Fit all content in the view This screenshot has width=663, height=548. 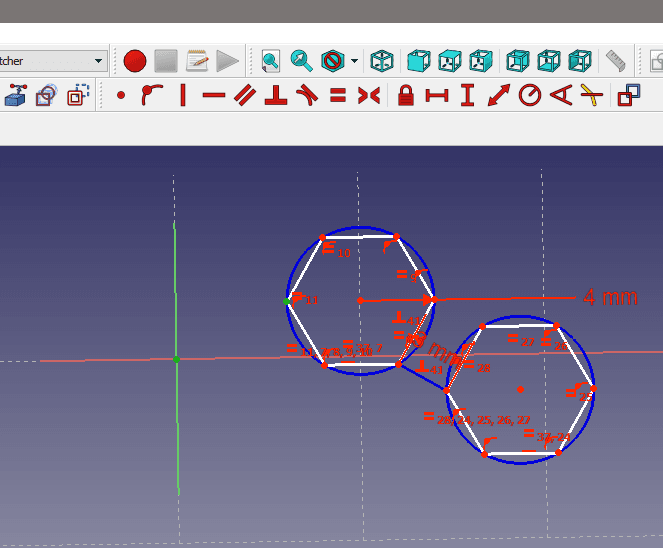tap(271, 61)
